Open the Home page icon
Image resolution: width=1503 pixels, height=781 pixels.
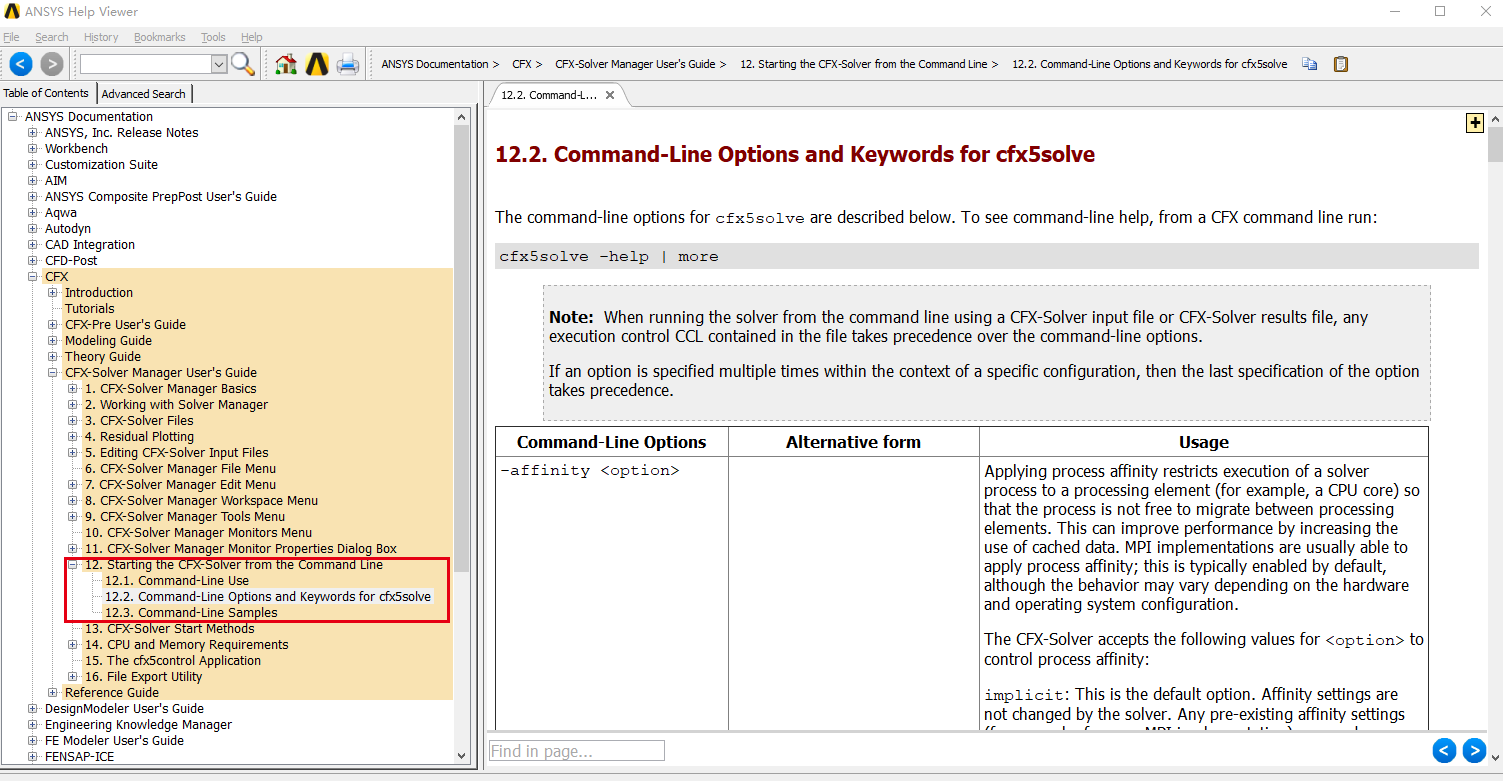286,64
